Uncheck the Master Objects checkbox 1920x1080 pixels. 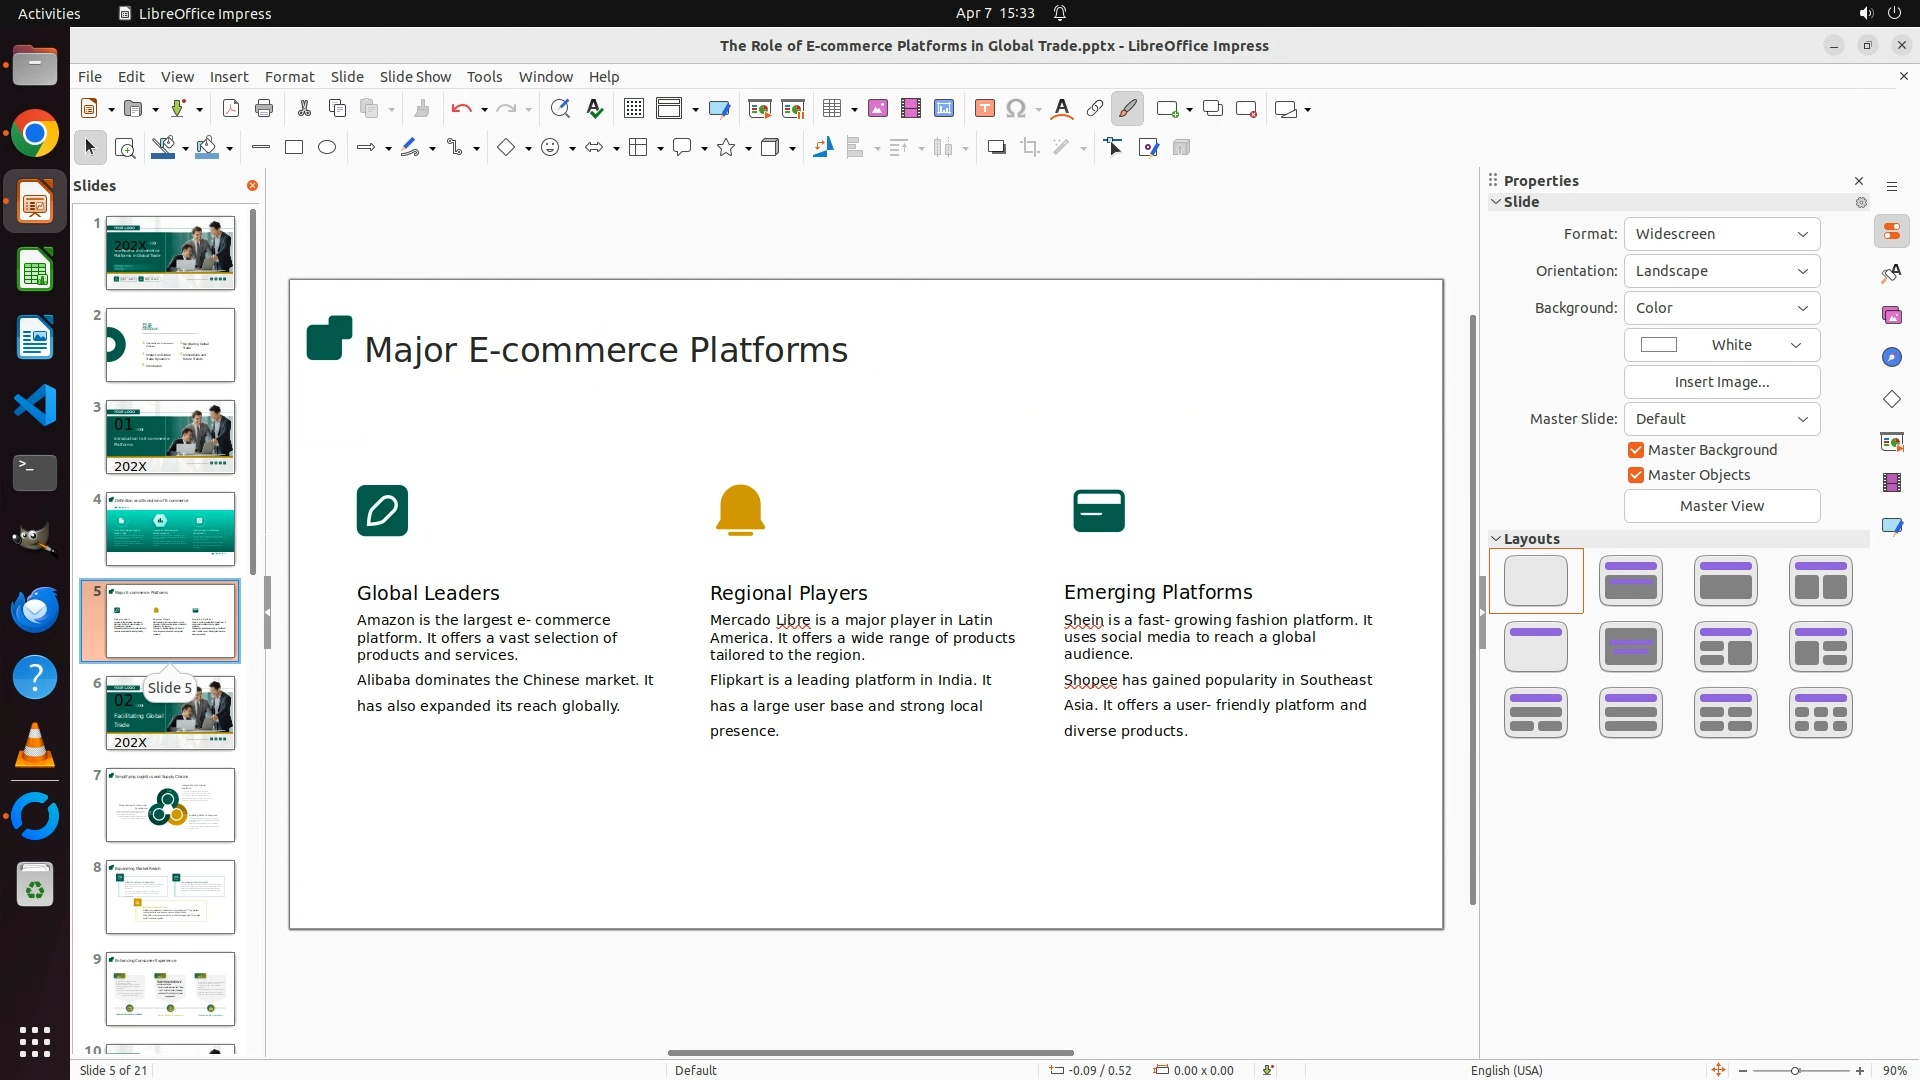coord(1636,475)
